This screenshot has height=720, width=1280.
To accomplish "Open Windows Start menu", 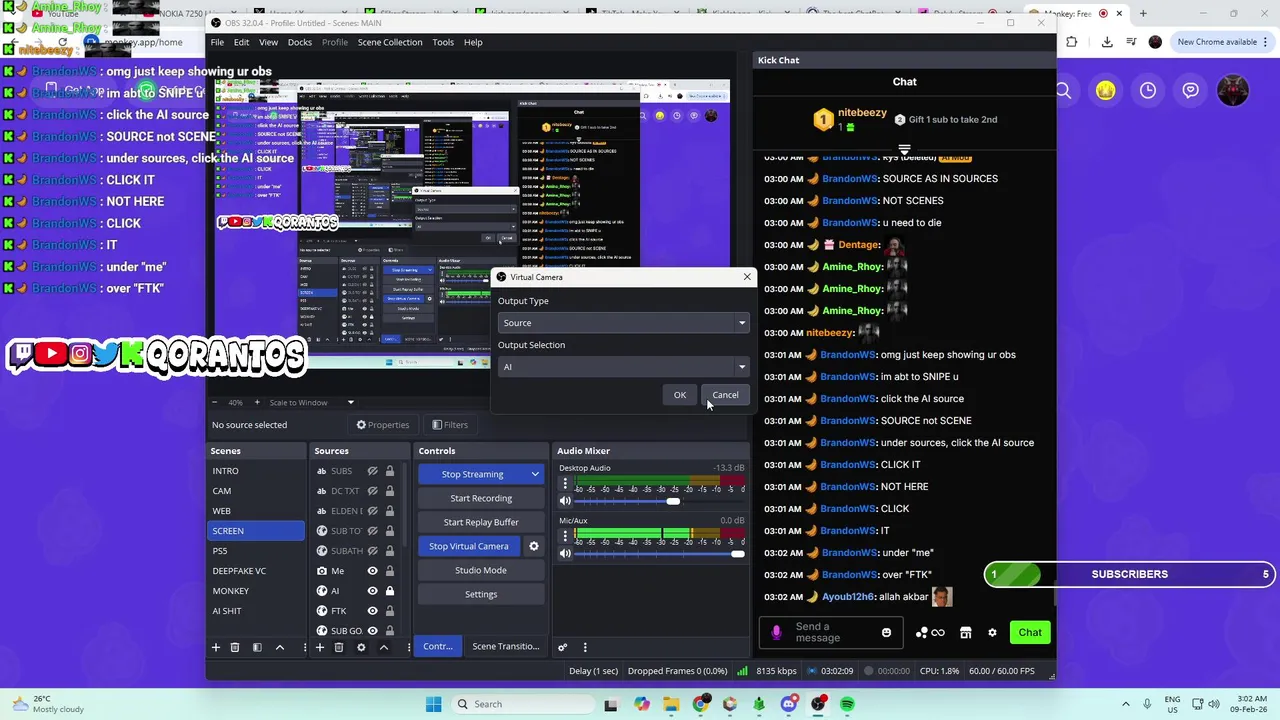I will pyautogui.click(x=433, y=704).
